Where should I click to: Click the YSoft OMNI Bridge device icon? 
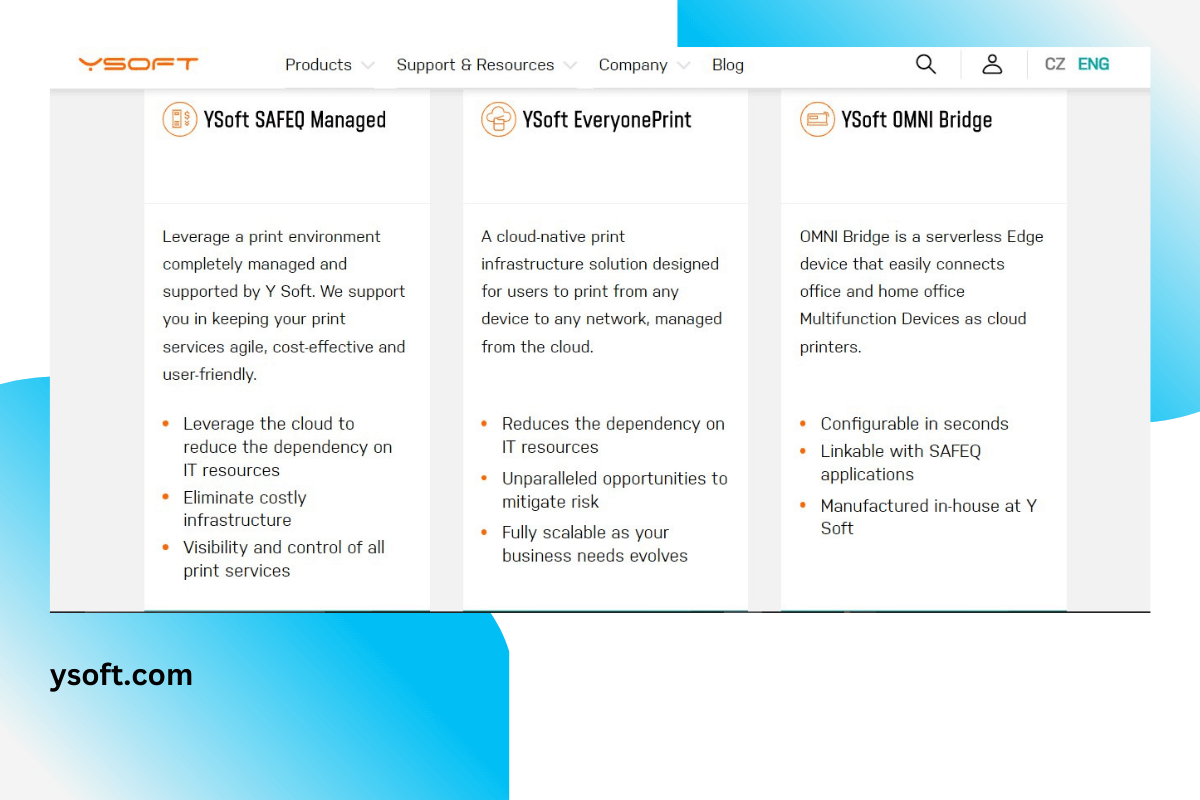(x=817, y=120)
